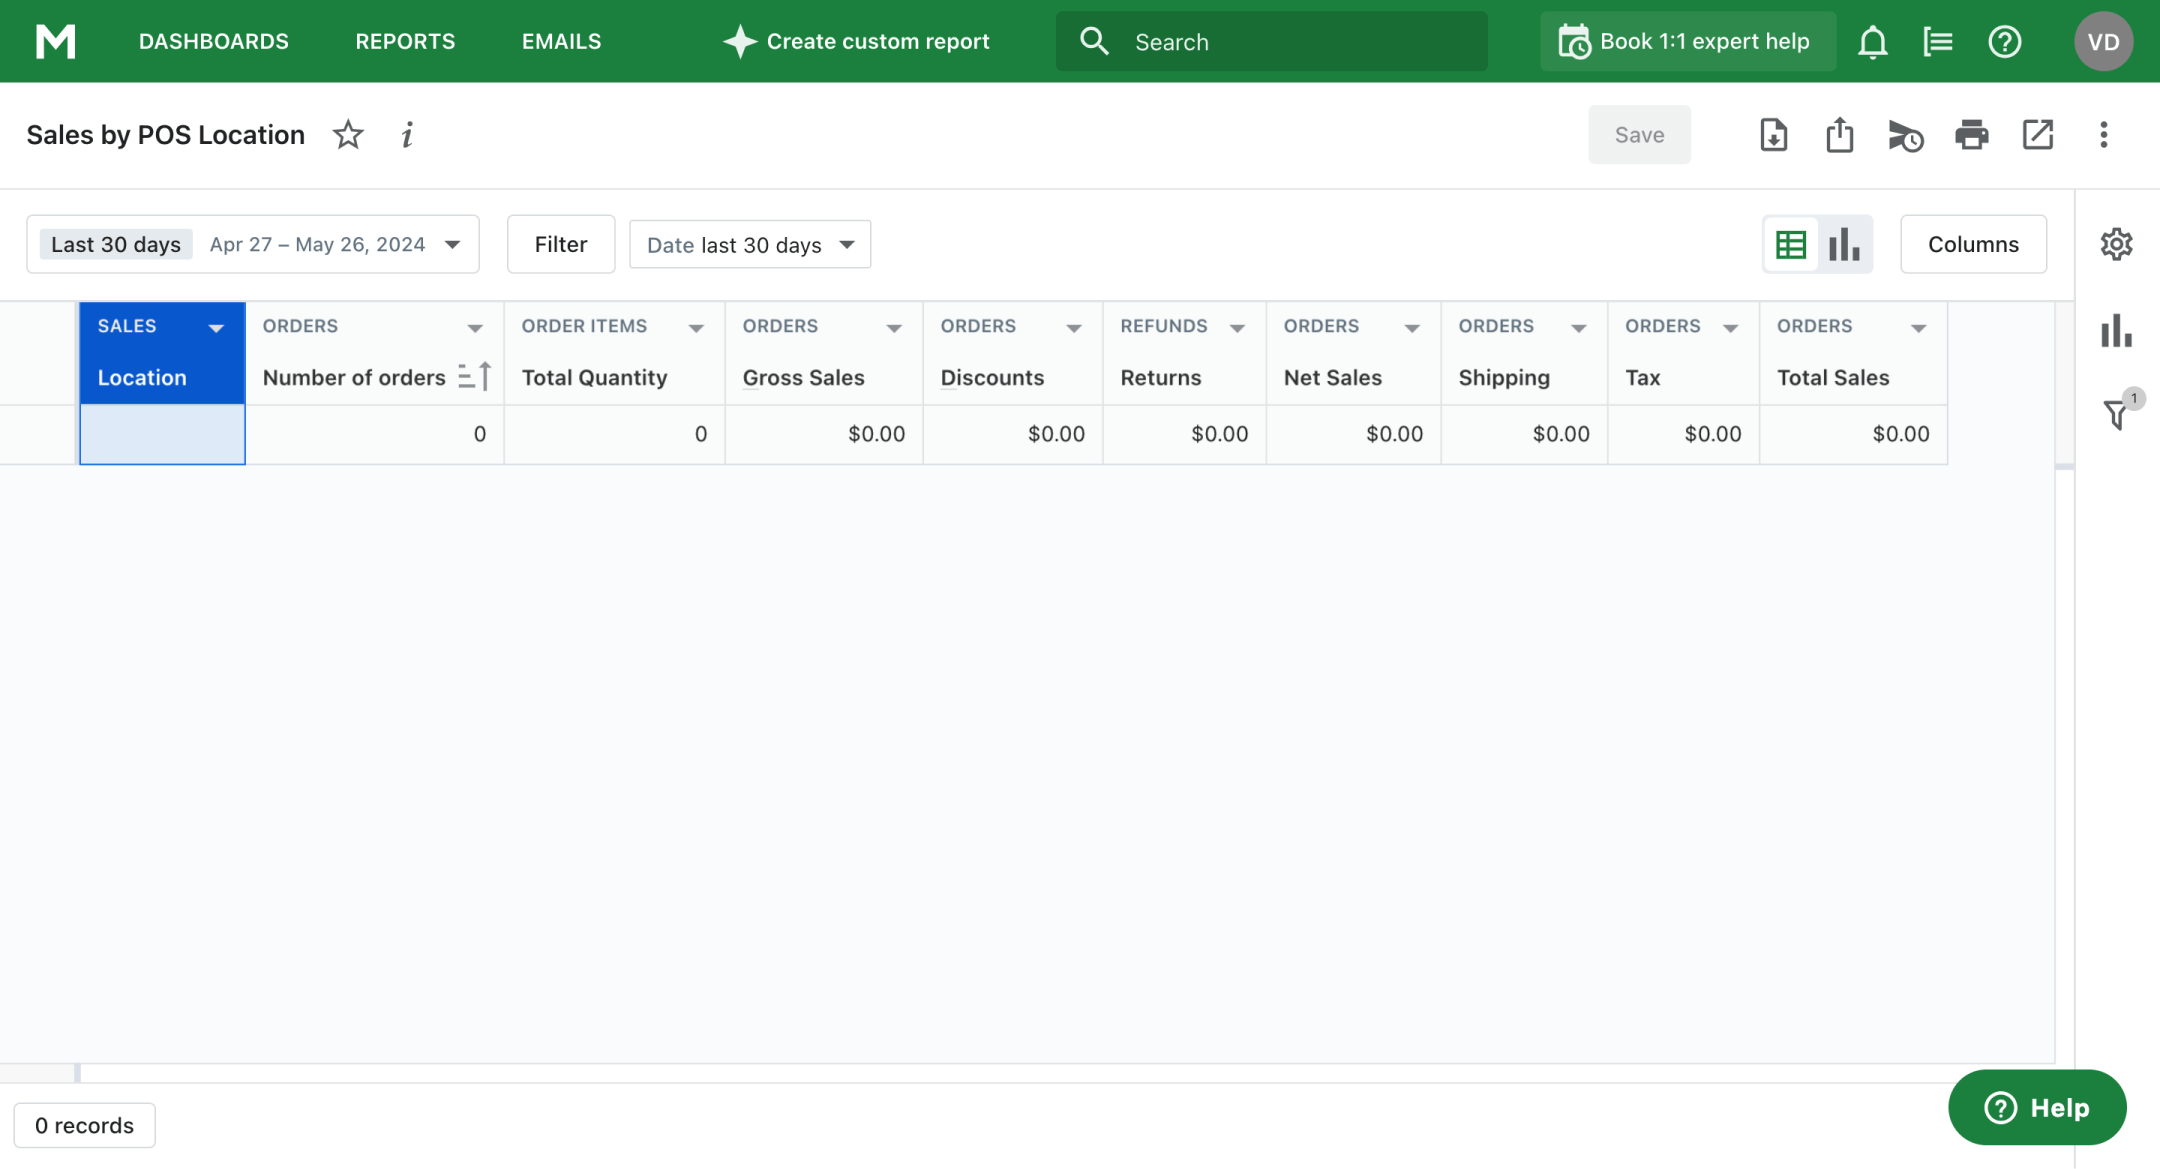
Task: Expand Sales Location column dropdown arrow
Action: pyautogui.click(x=216, y=328)
